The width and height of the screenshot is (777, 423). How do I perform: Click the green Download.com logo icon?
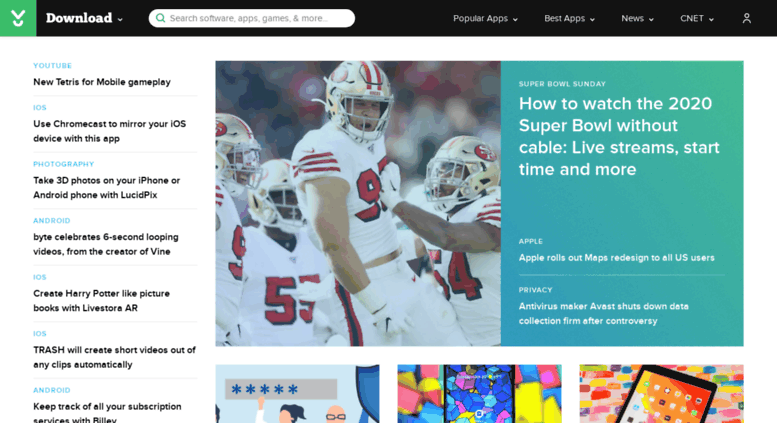pyautogui.click(x=18, y=18)
